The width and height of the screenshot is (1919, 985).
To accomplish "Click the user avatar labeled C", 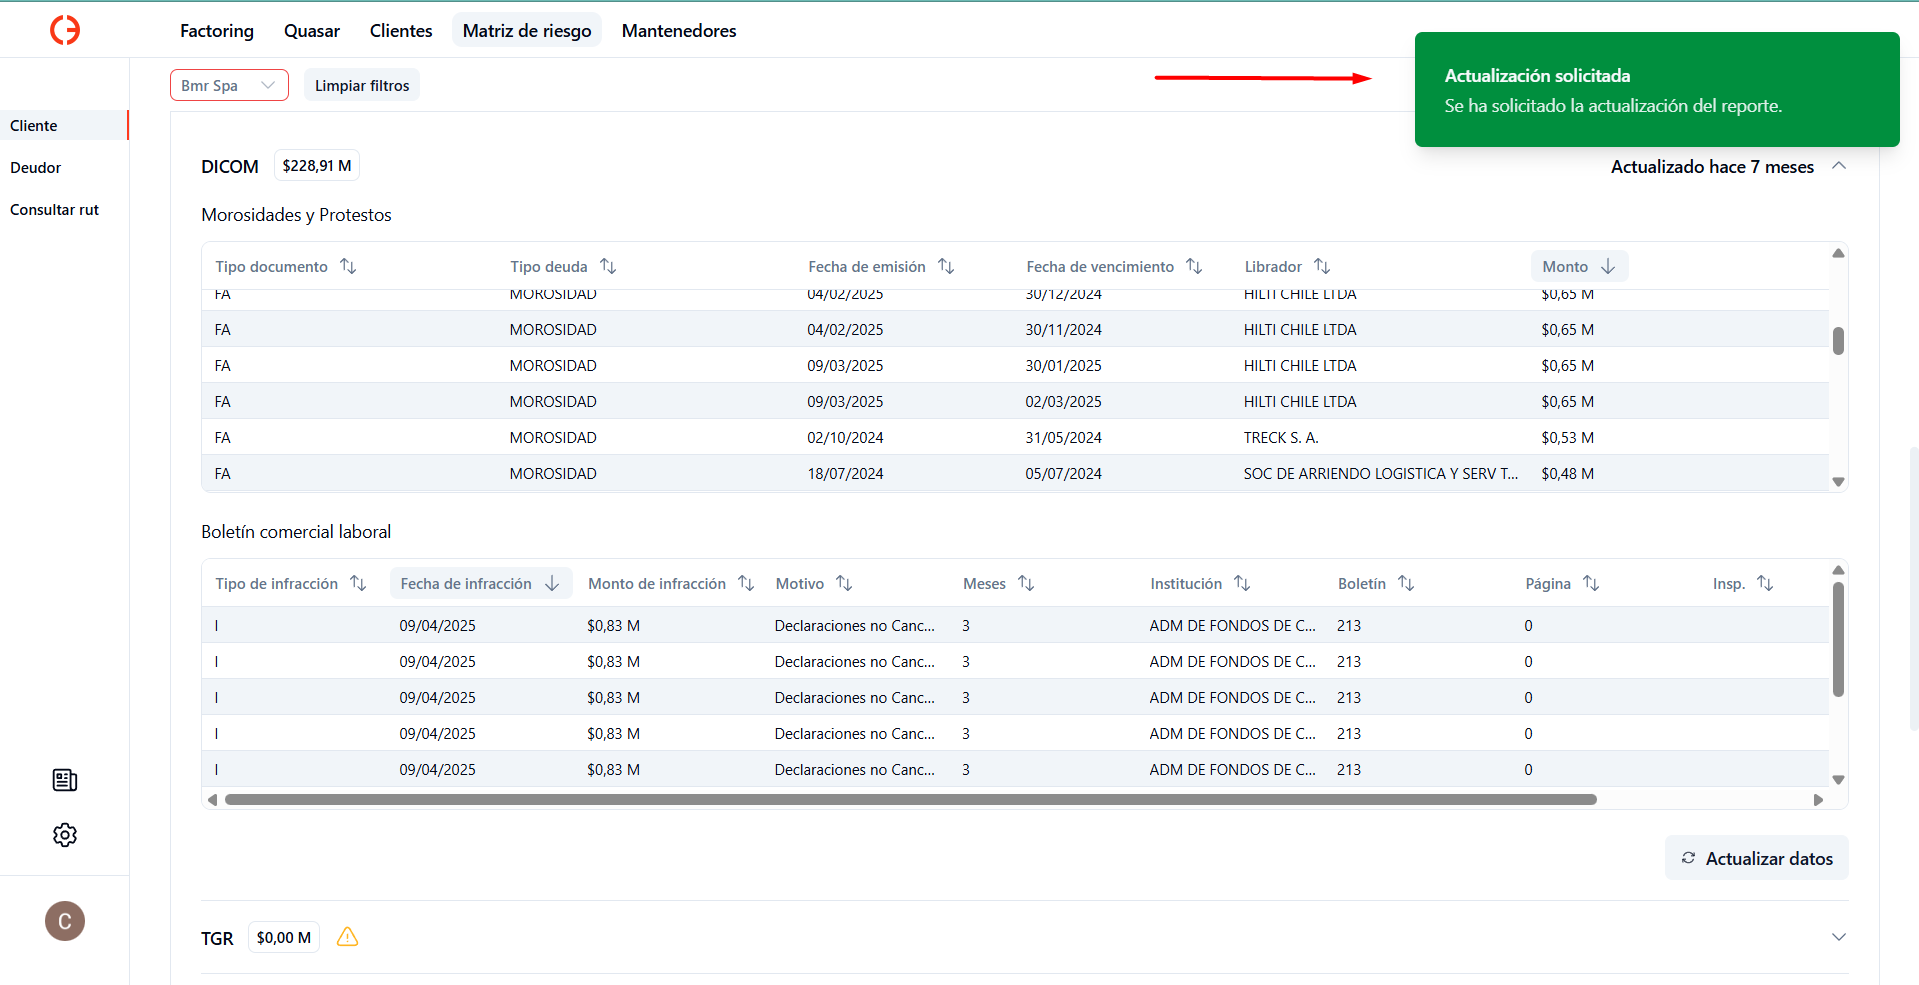I will [65, 921].
